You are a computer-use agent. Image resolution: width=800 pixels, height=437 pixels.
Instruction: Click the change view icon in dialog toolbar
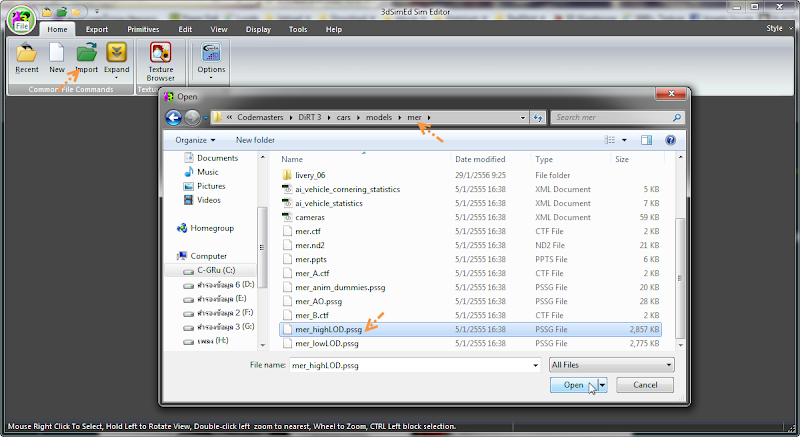610,140
